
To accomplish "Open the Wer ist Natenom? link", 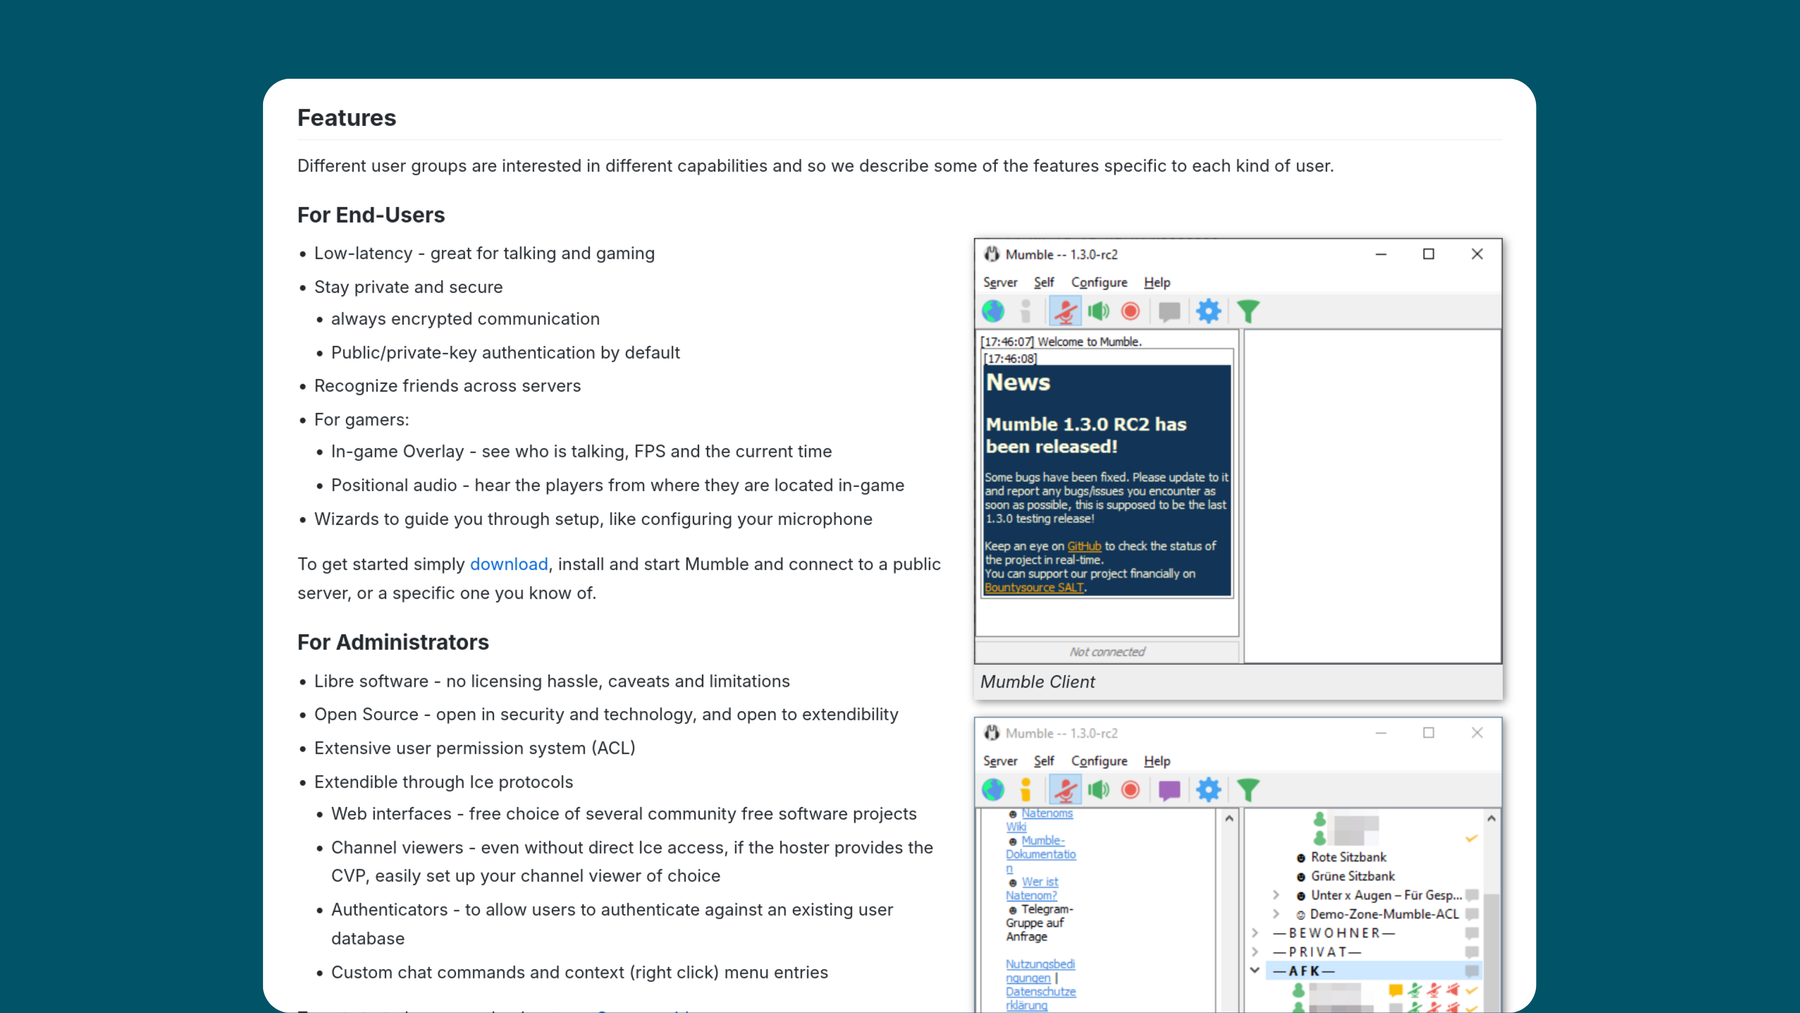I will click(1032, 889).
